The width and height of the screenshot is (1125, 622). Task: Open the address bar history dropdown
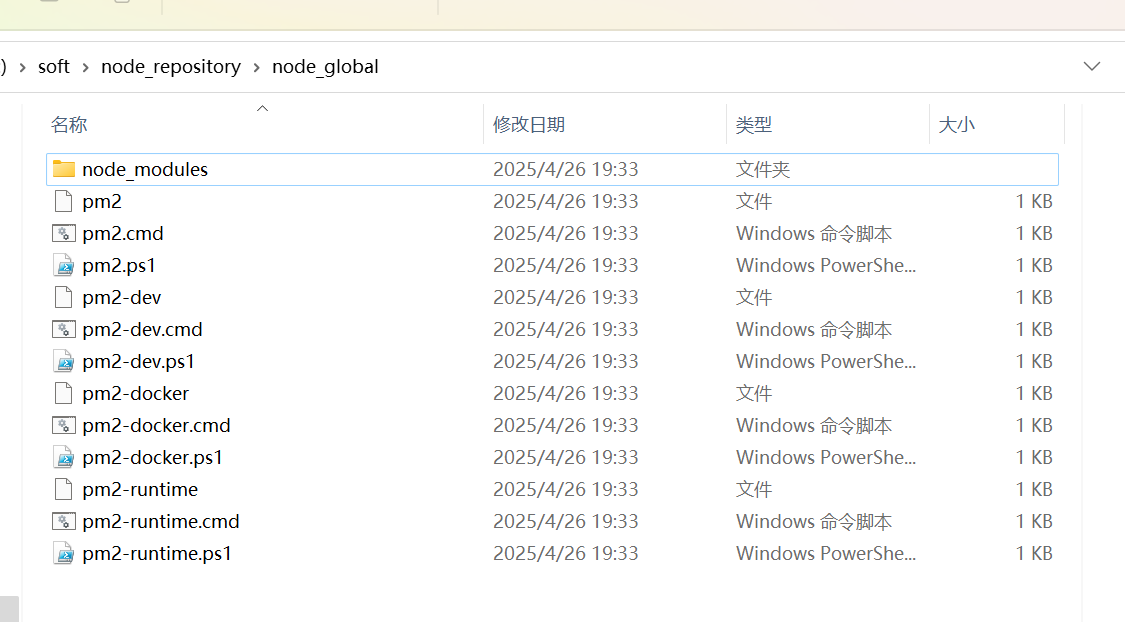[1092, 67]
